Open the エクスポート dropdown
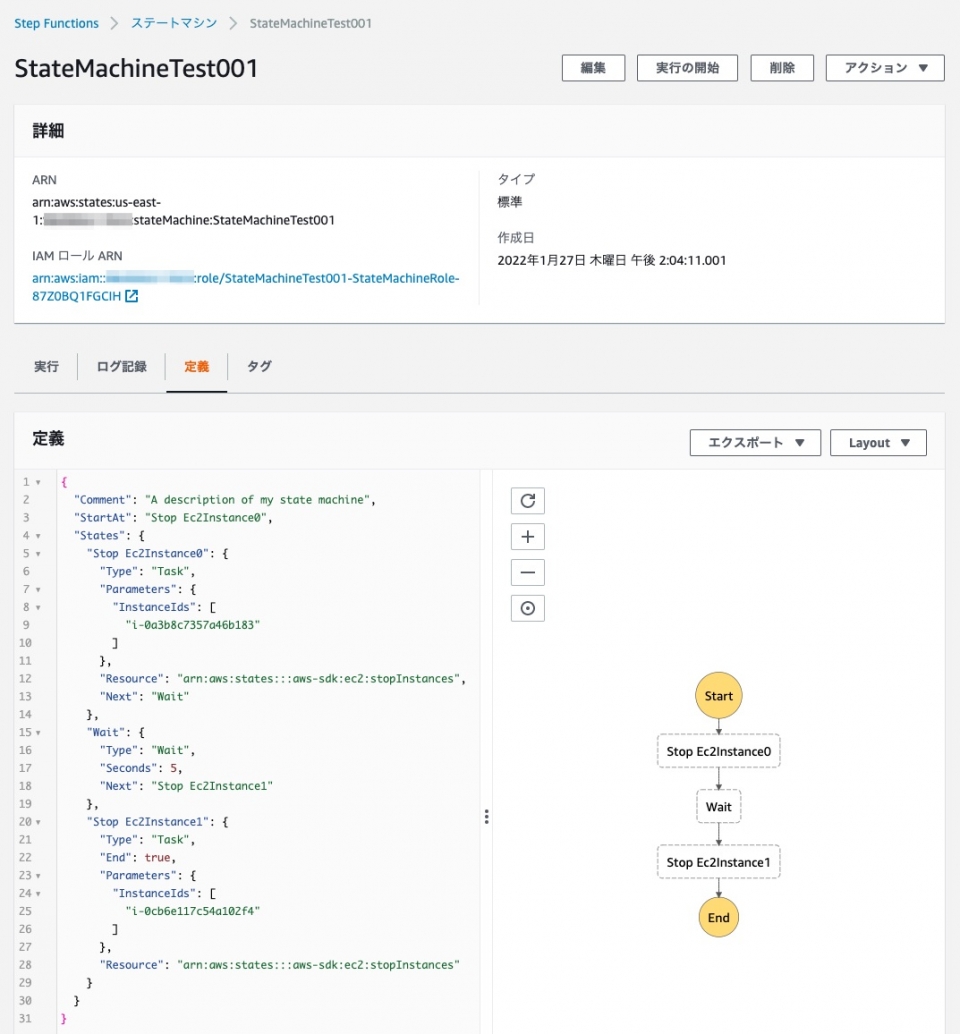 click(755, 442)
